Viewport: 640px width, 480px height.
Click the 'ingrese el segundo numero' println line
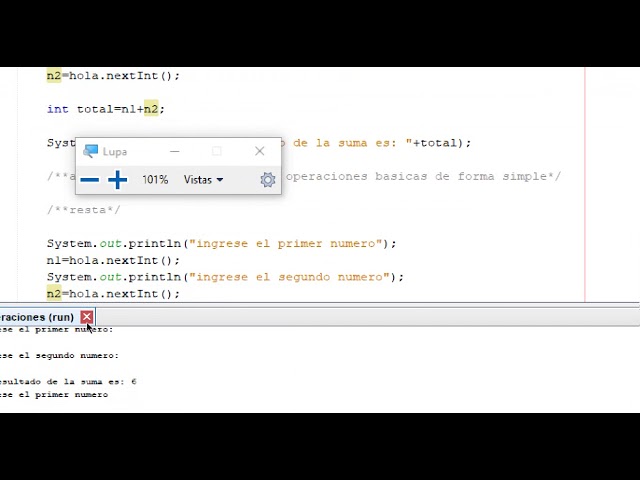225,277
